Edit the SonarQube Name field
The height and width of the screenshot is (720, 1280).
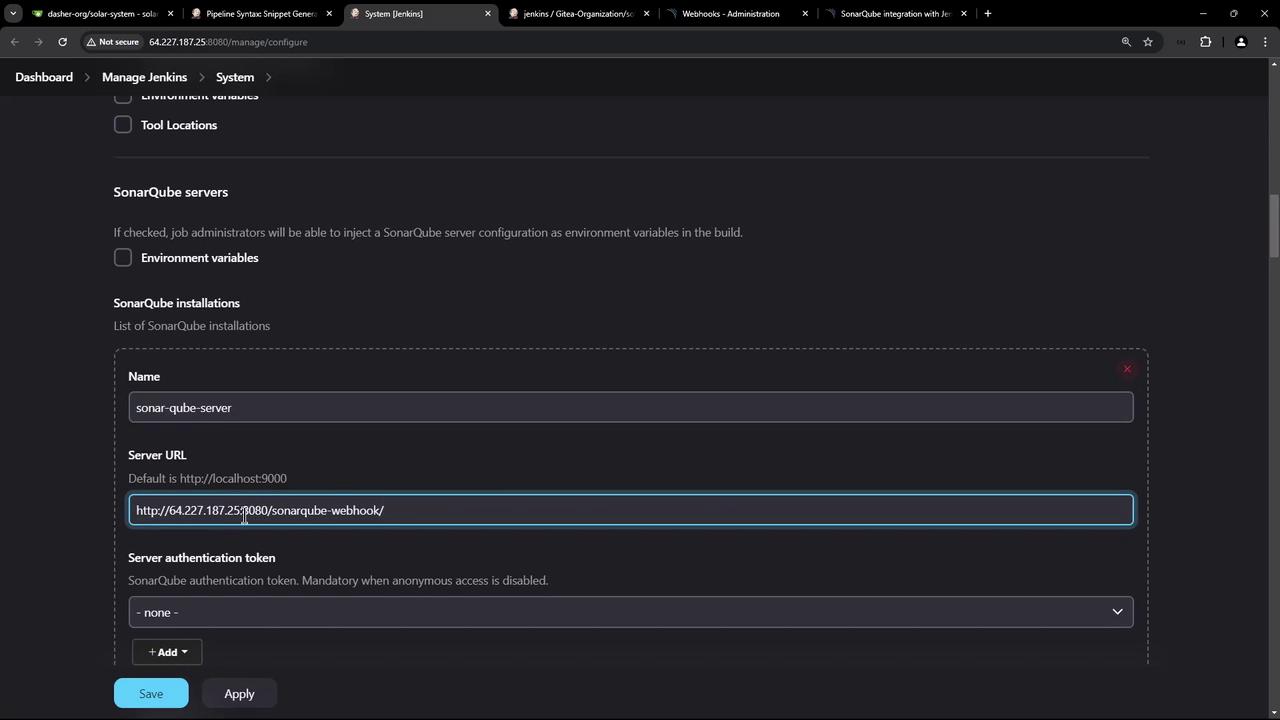630,407
